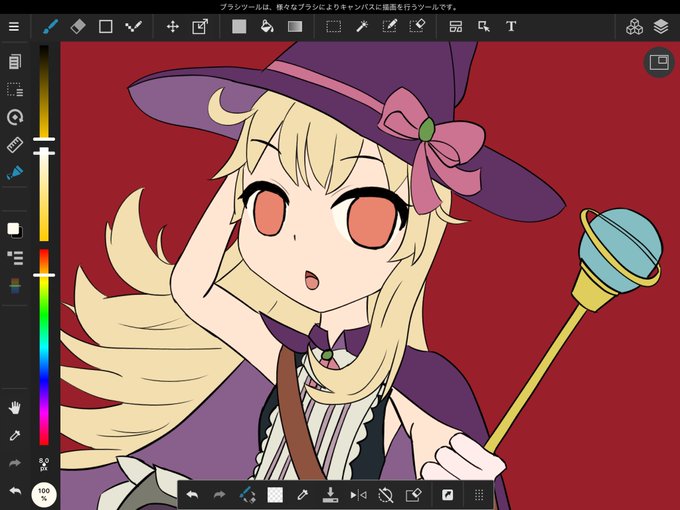Select the Selection Eraser tool
680x510 pixels.
tap(417, 26)
